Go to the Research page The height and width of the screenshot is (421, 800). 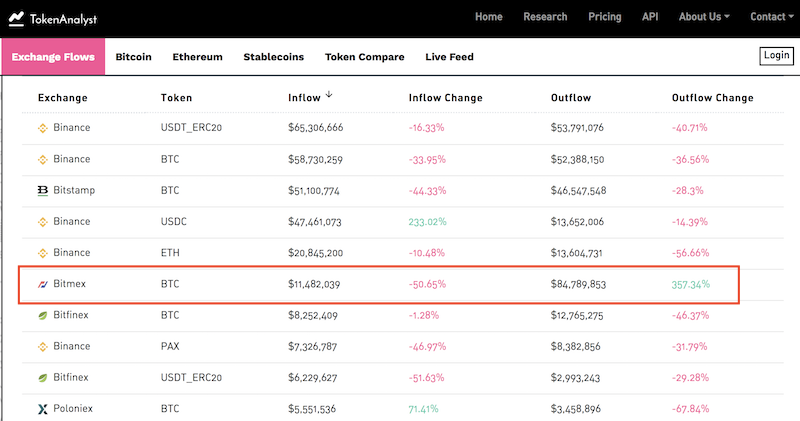[x=545, y=17]
